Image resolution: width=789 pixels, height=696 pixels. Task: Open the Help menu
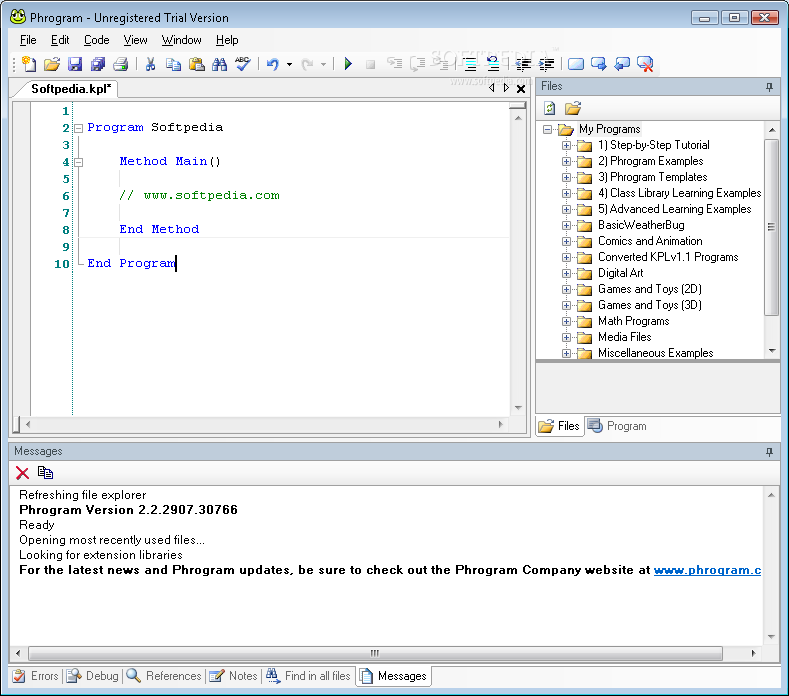point(227,40)
